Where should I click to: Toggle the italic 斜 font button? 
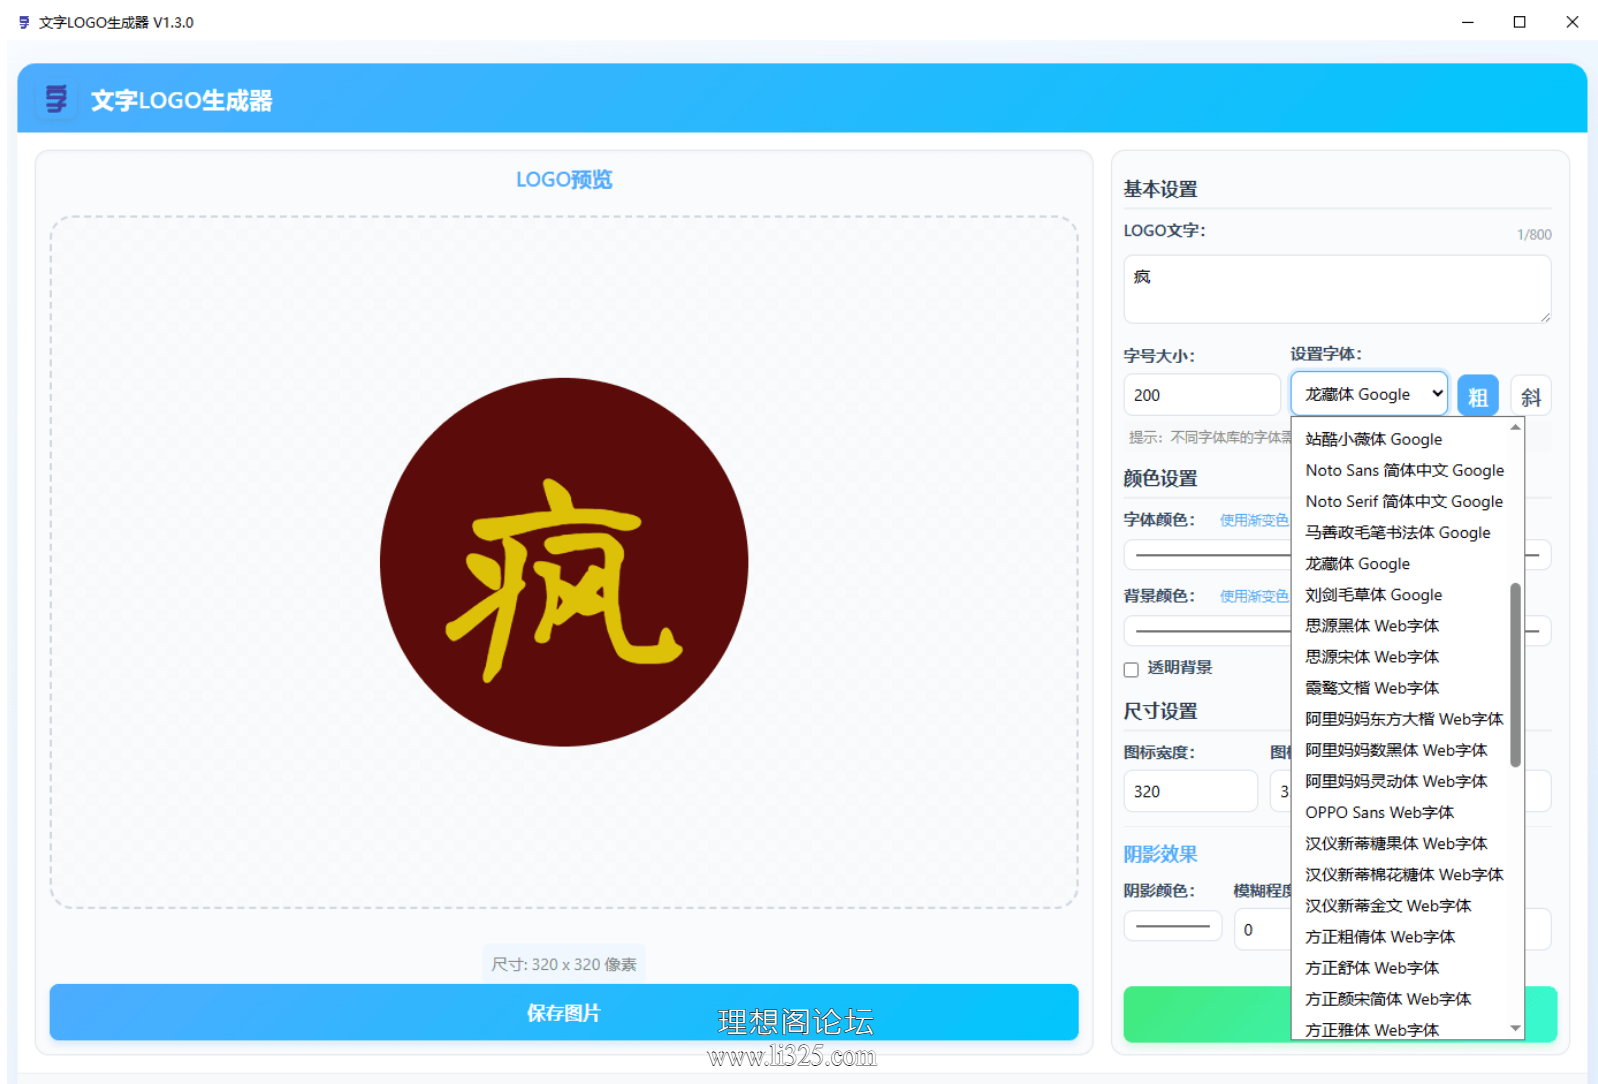[x=1530, y=395]
